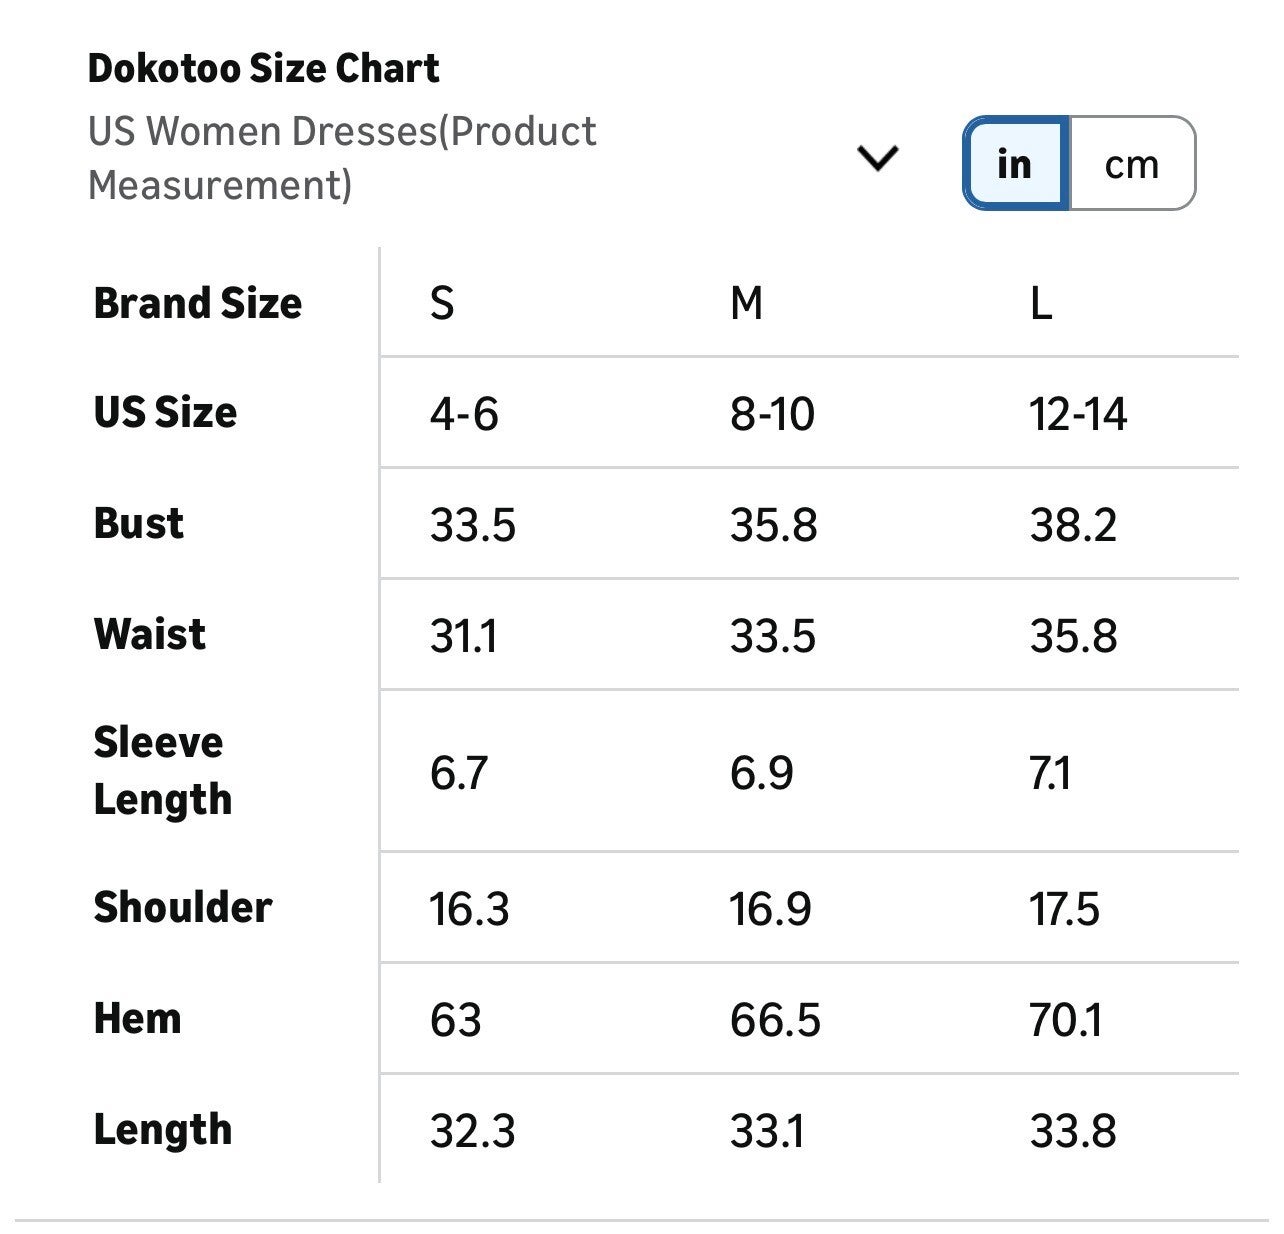
Task: Click the Hem row label
Action: pyautogui.click(x=138, y=1018)
